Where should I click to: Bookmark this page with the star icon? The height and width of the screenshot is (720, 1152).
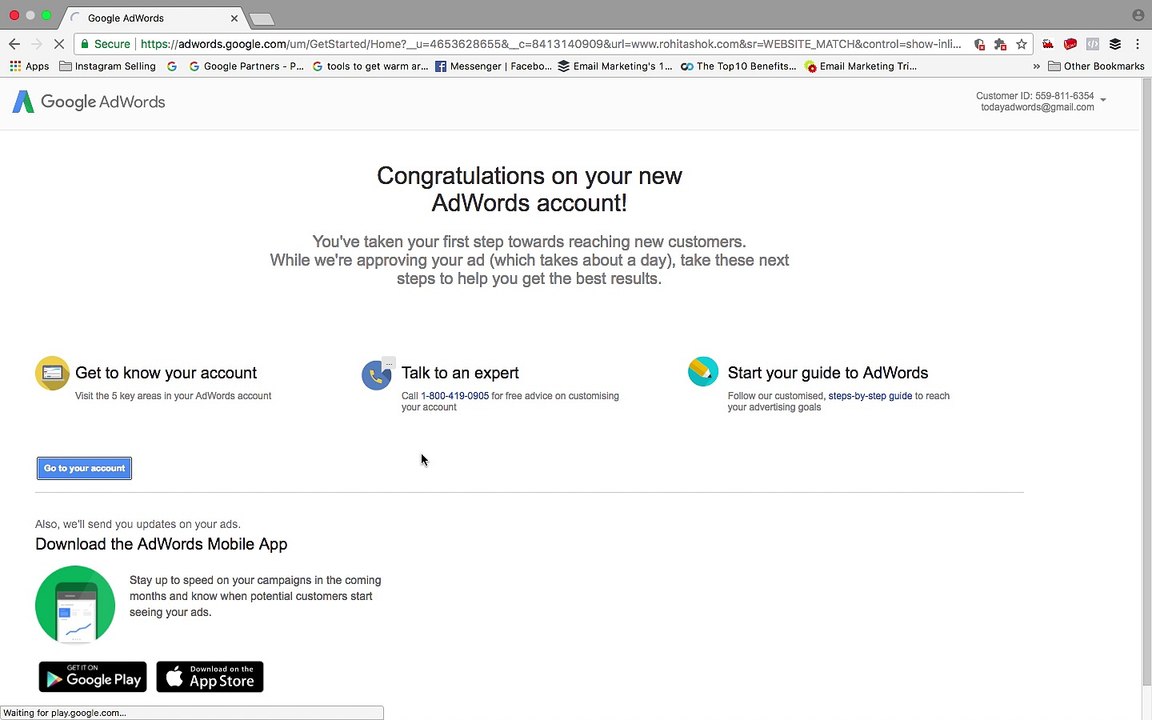click(x=1021, y=44)
